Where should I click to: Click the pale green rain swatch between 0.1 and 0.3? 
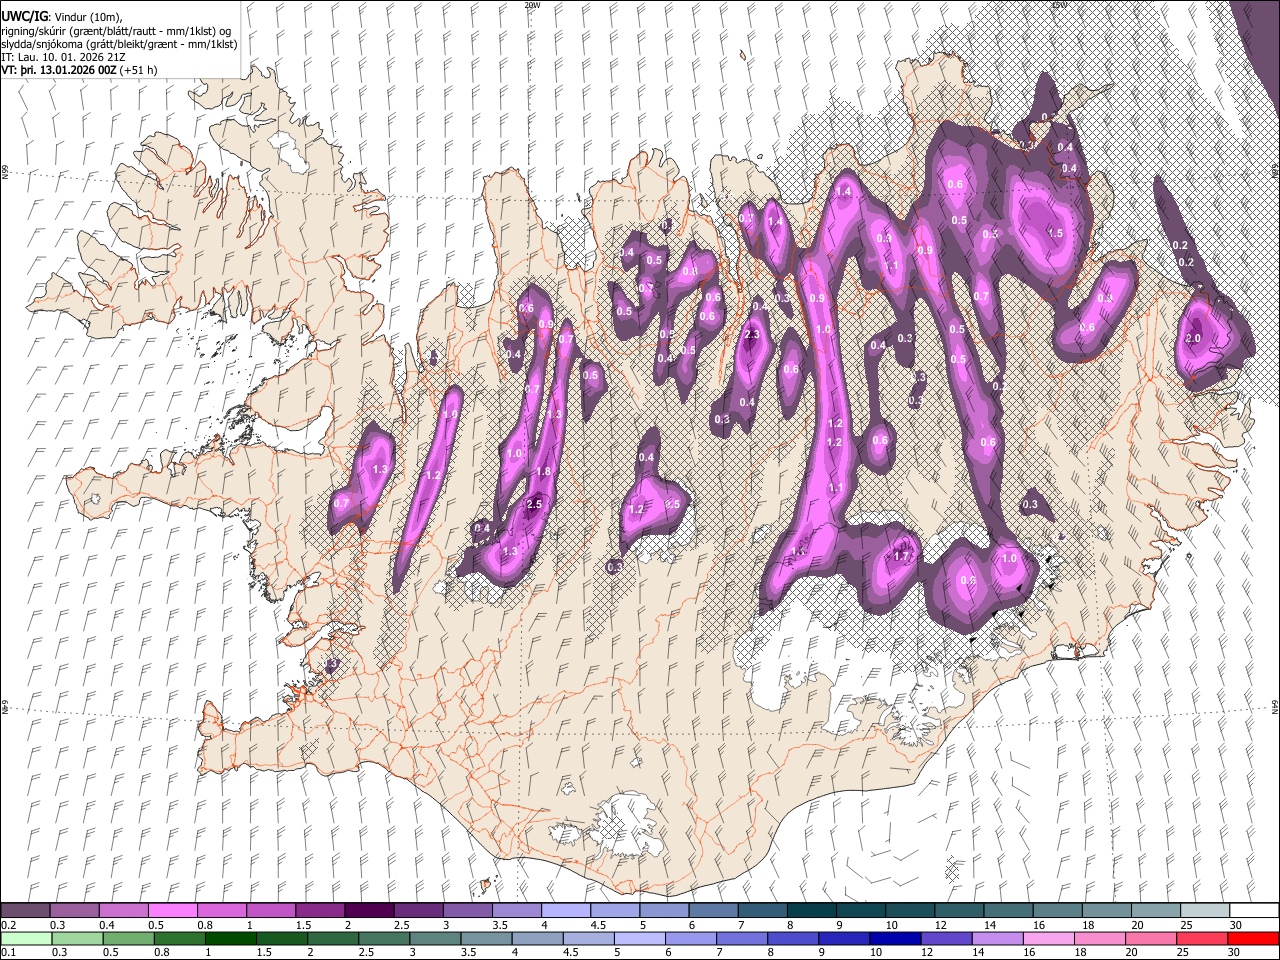pos(25,938)
